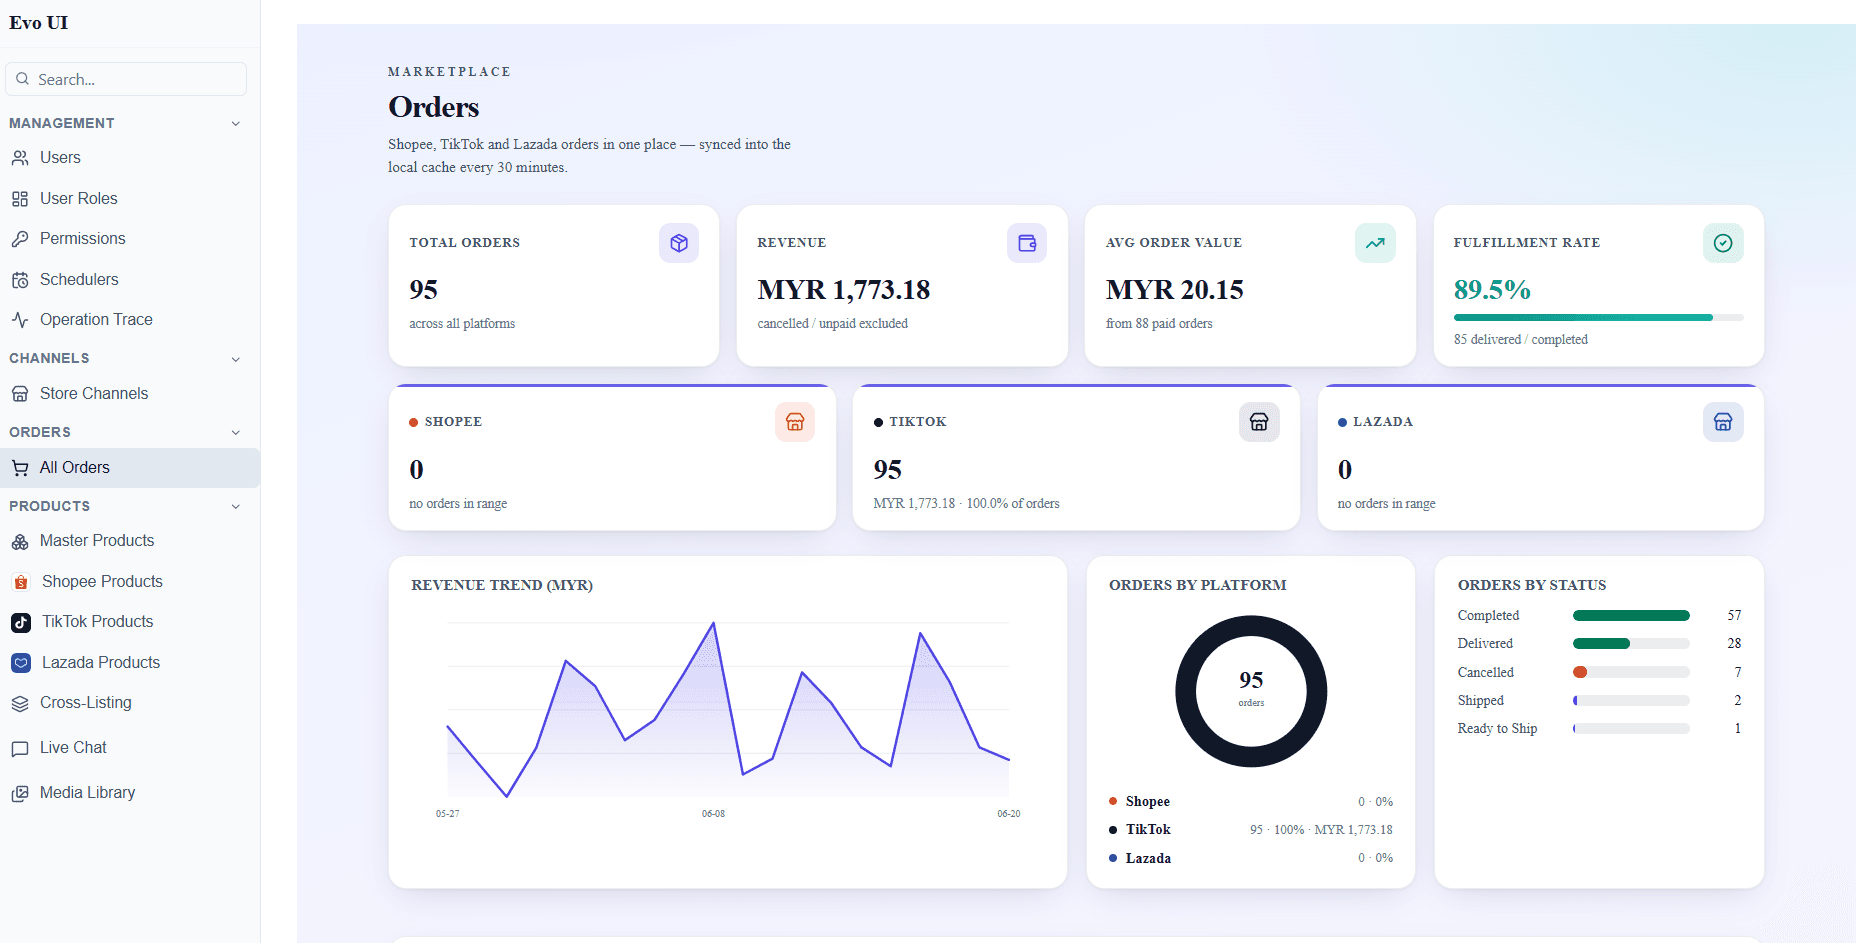
Task: Click the Cross-Listing layers icon
Action: [20, 703]
